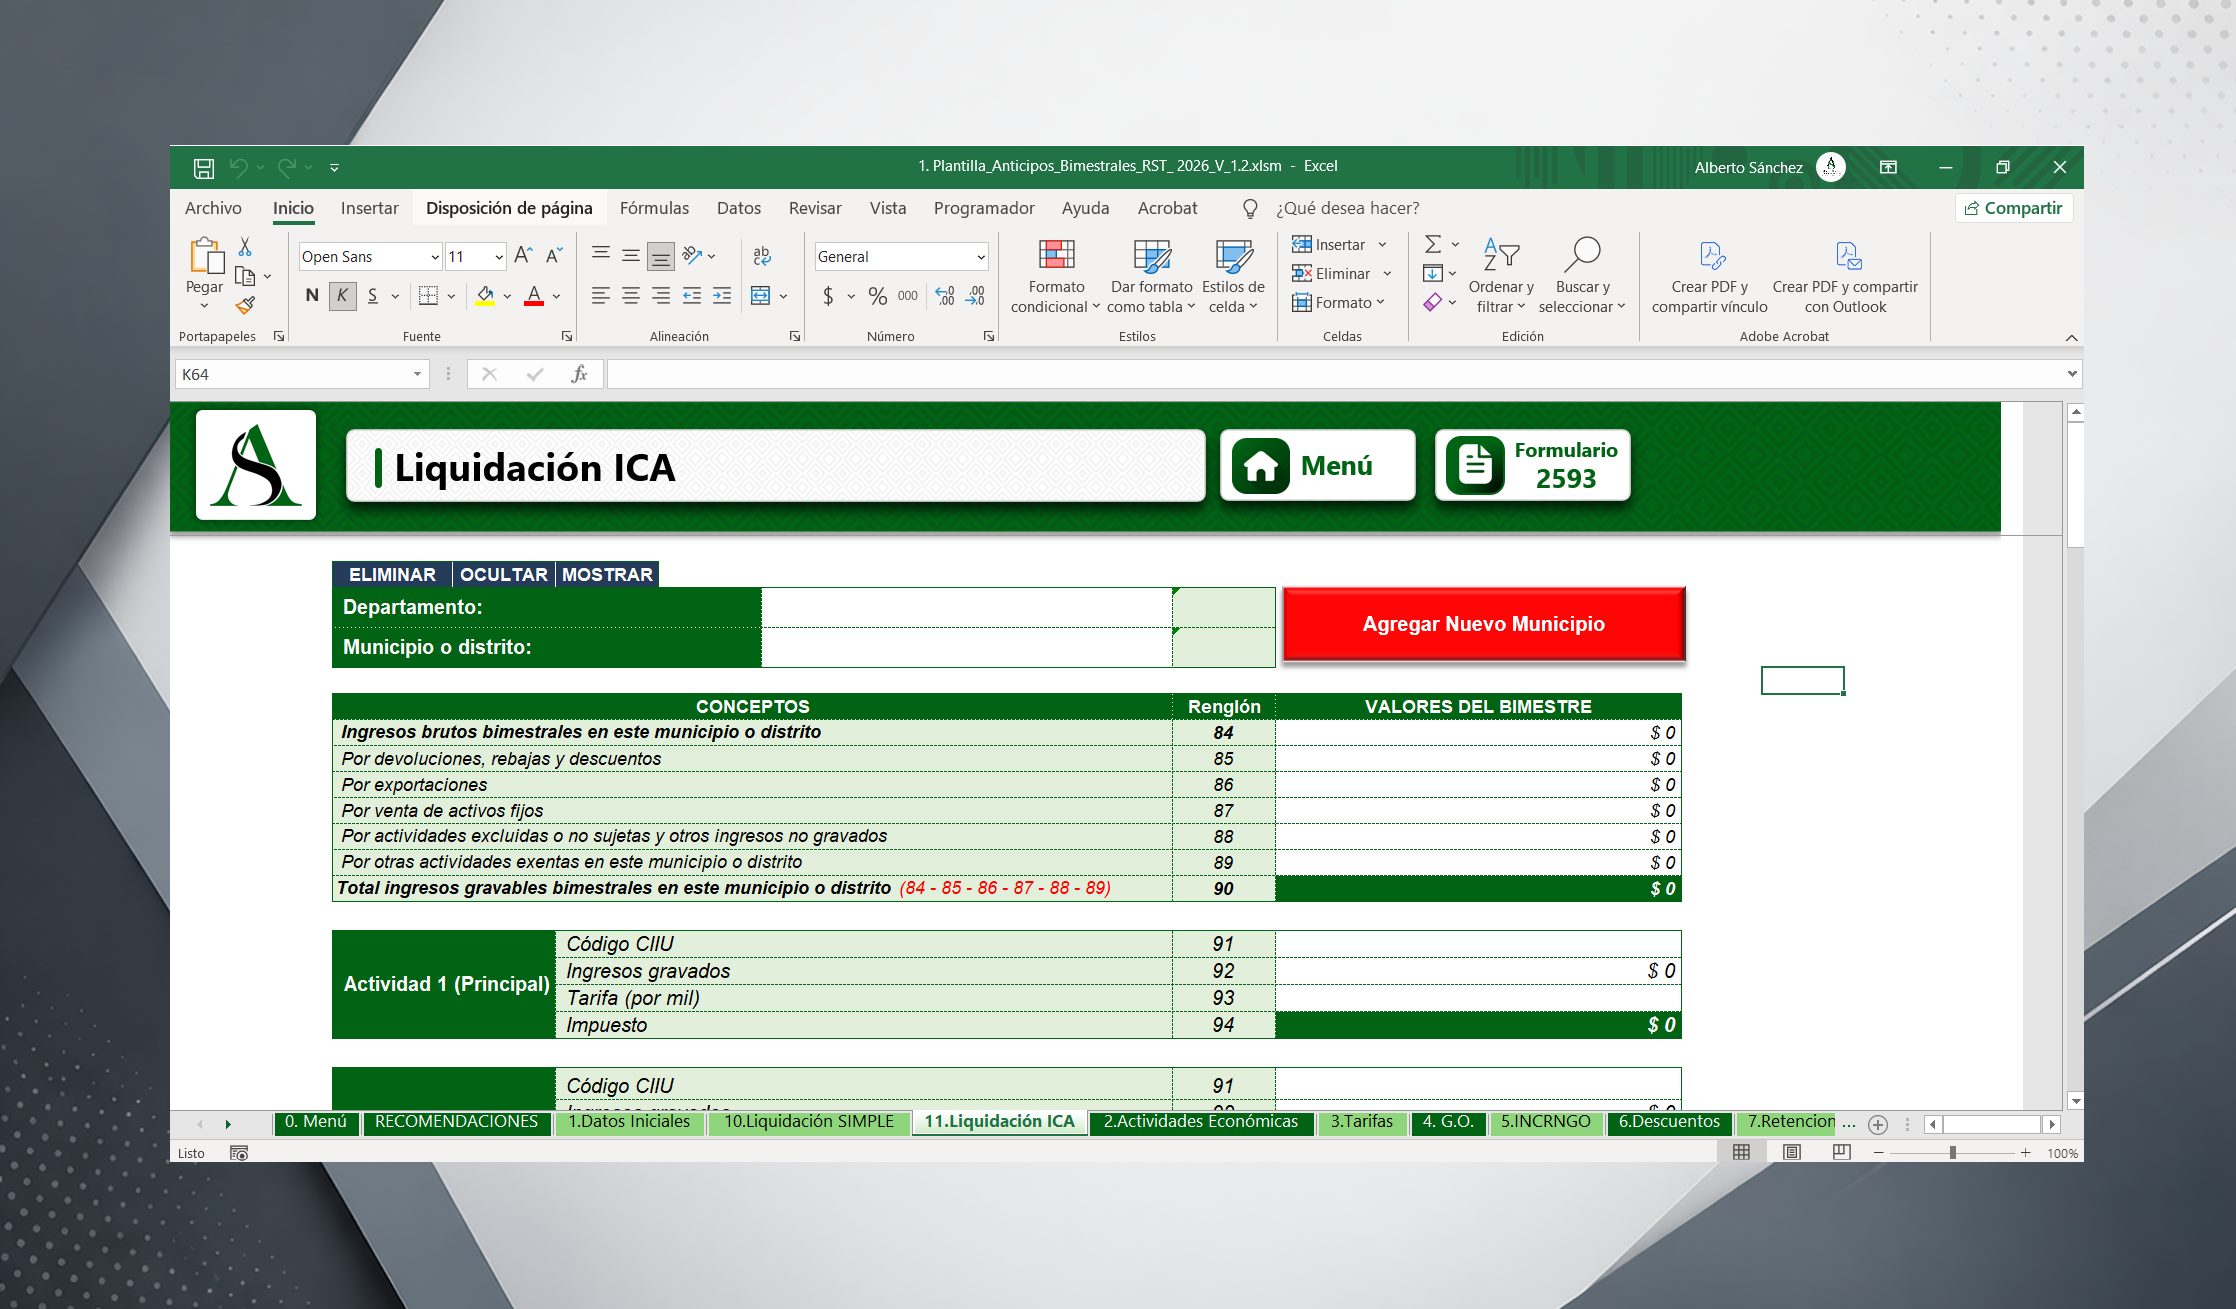
Task: Click Agregar Nuevo Municipio button
Action: pos(1483,624)
